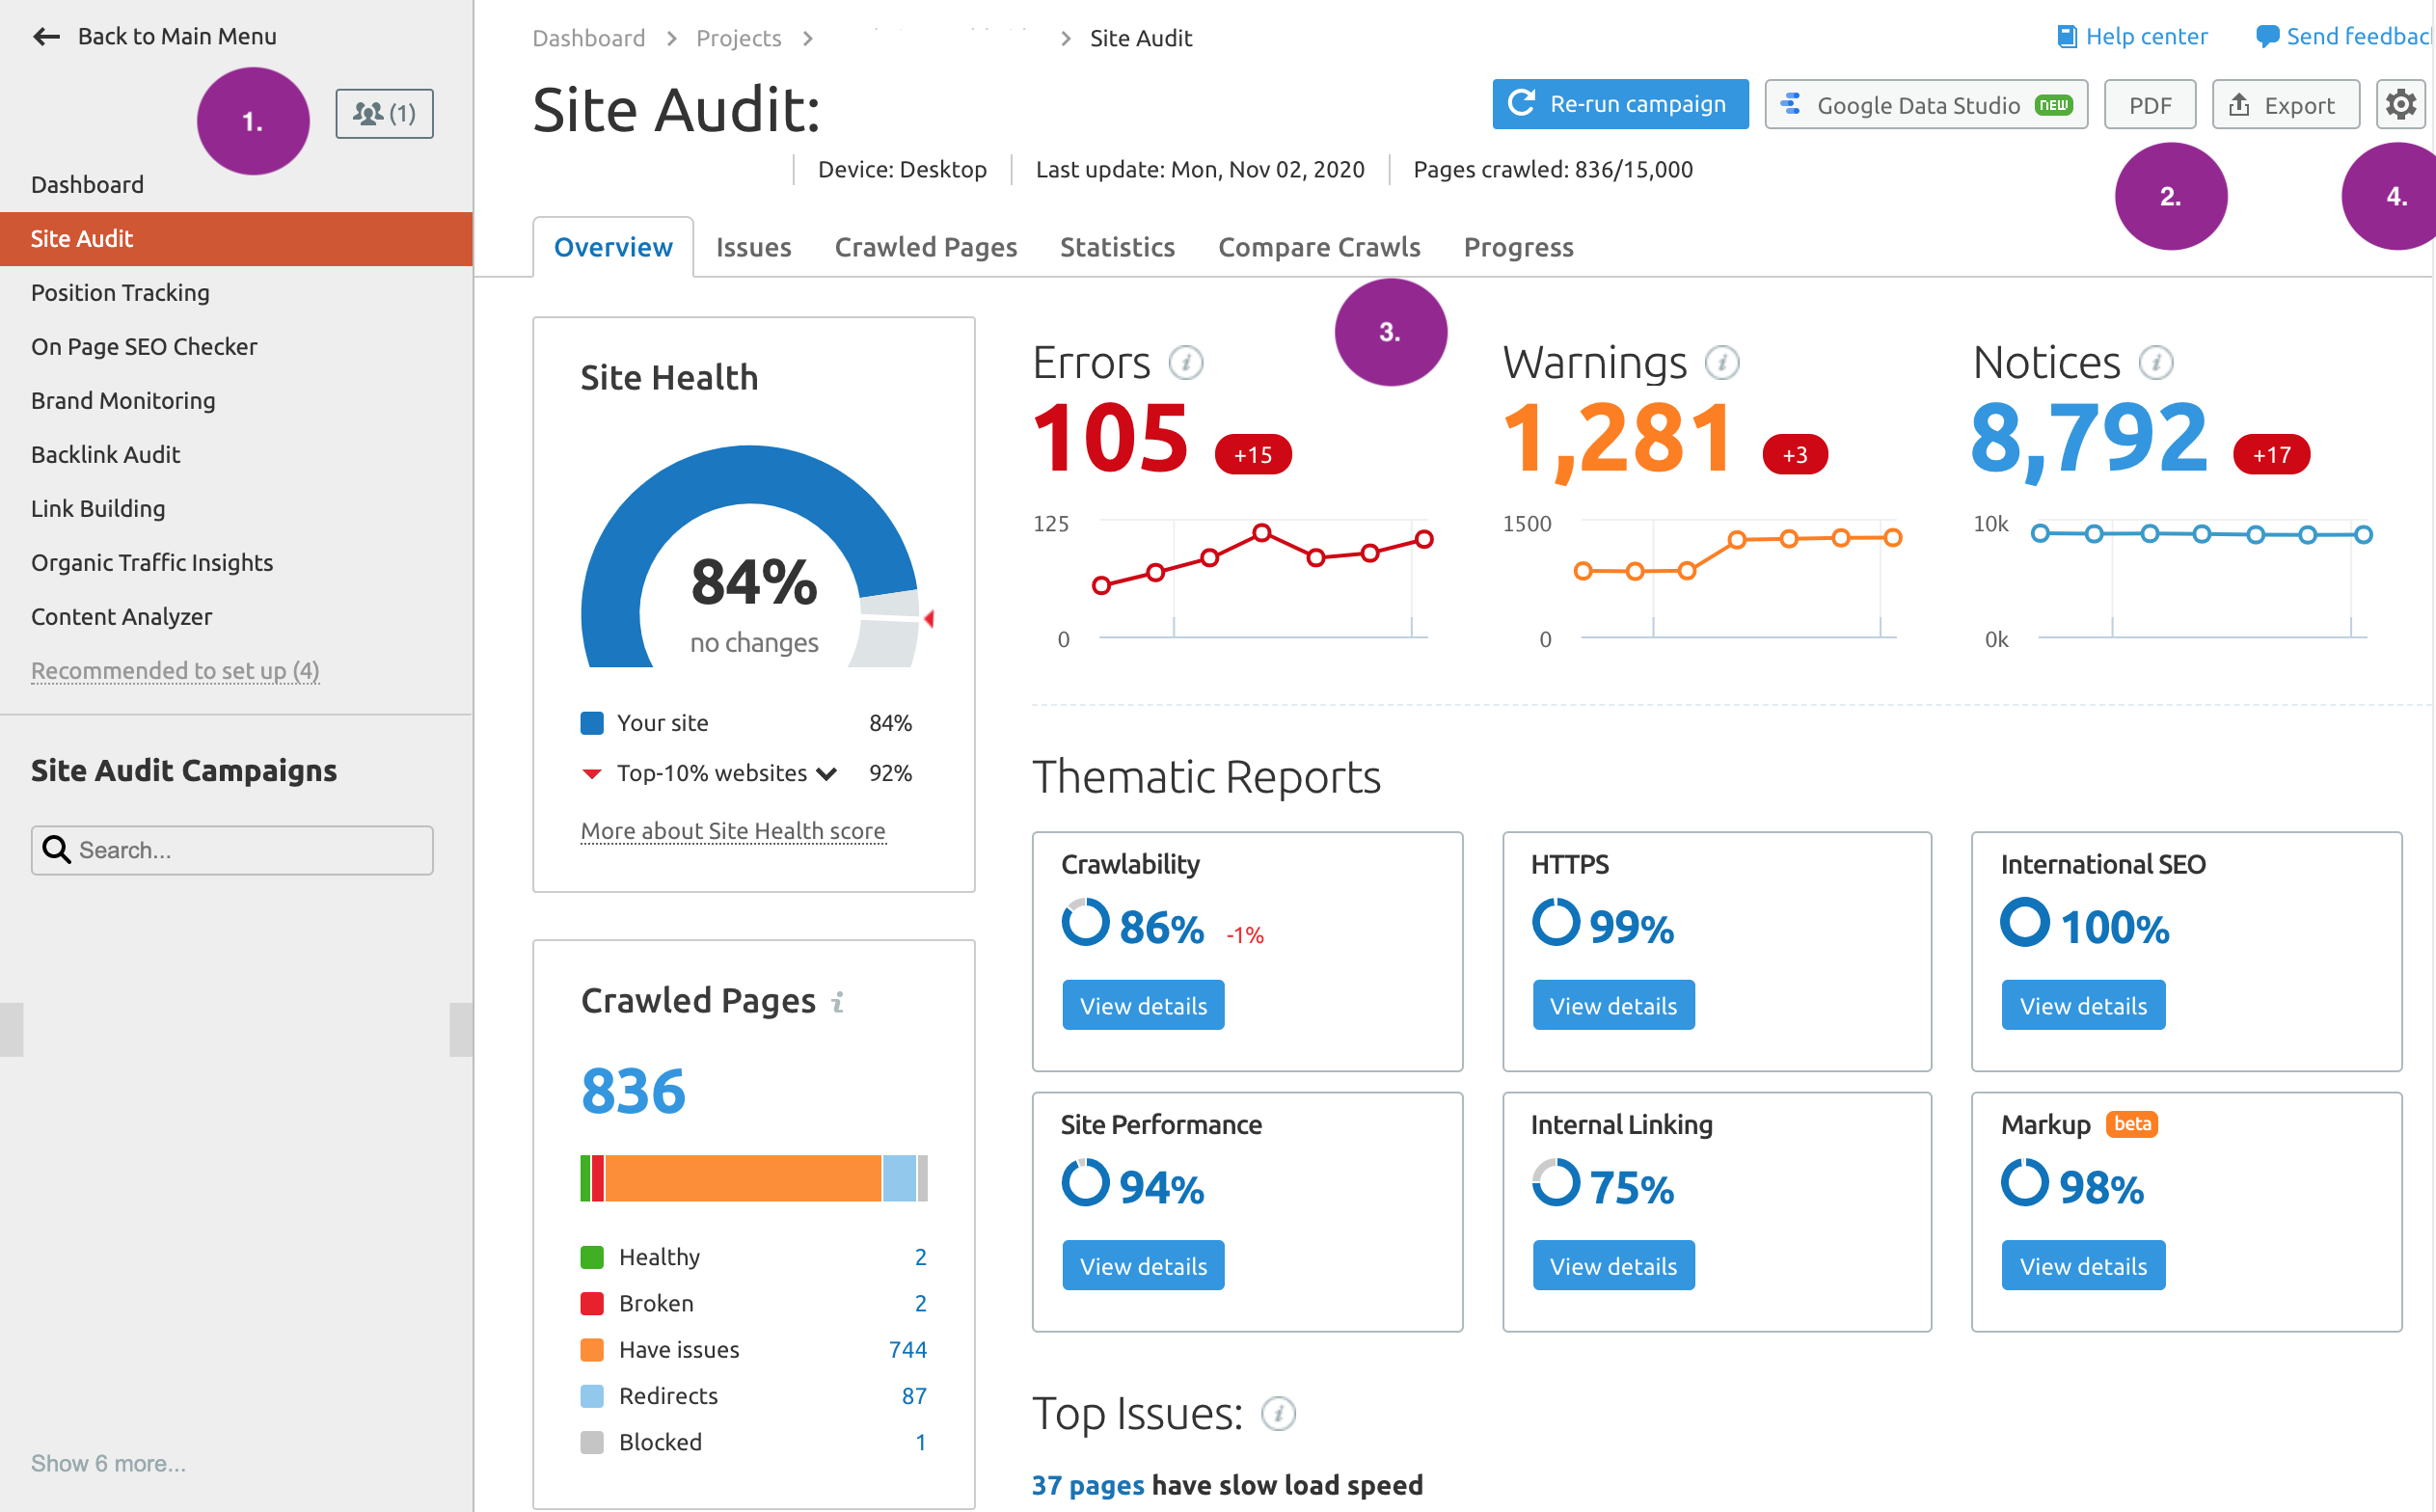Select Site Audit in the sidebar

[x=236, y=239]
